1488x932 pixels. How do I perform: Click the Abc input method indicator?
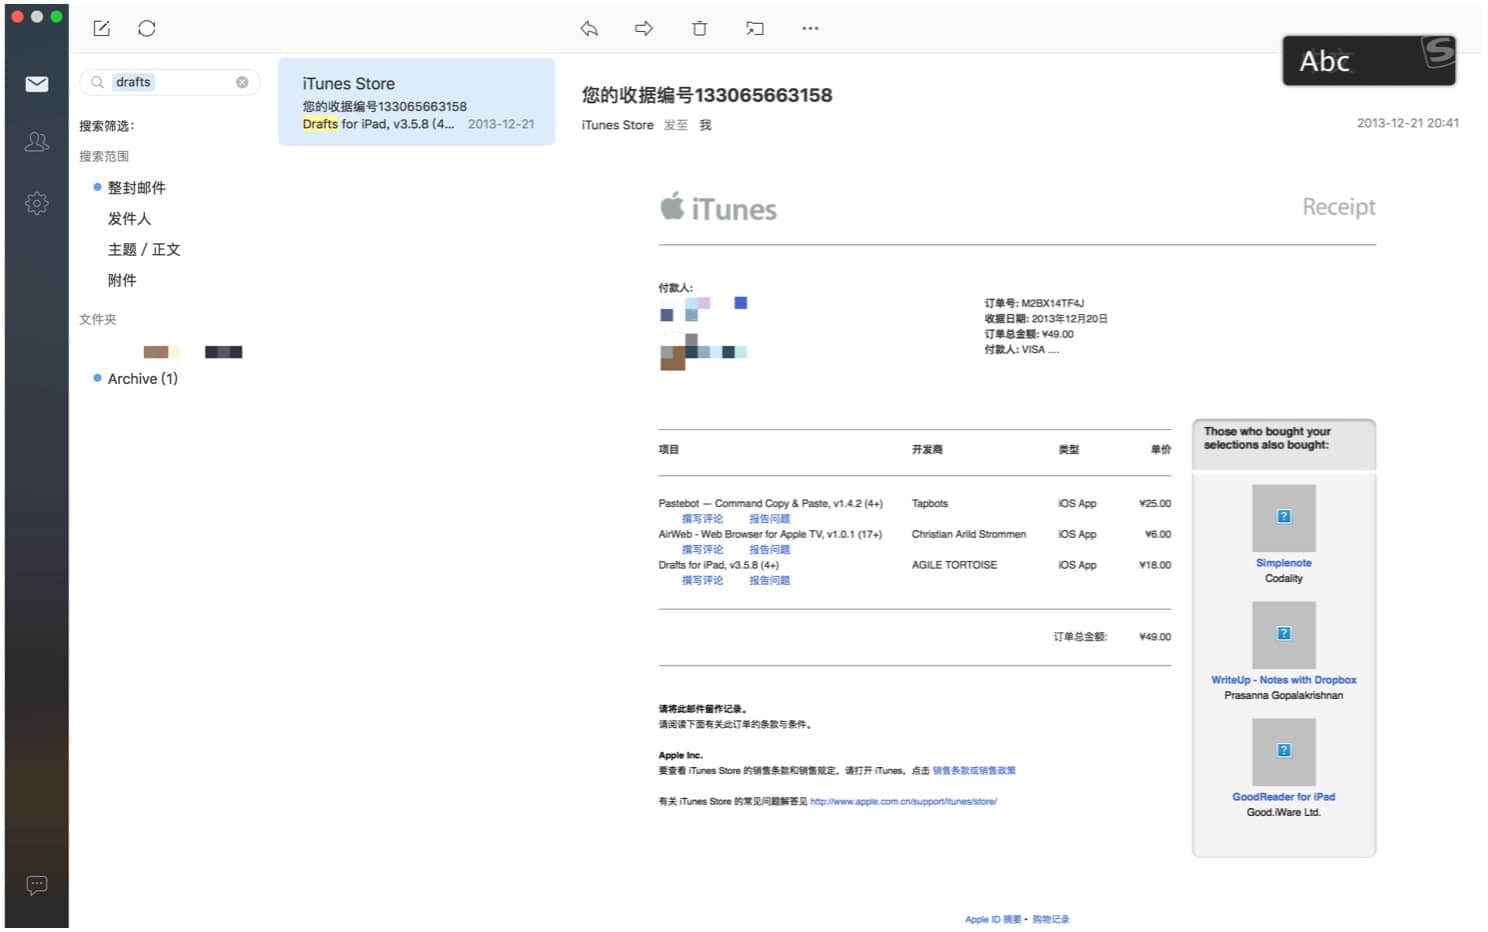coord(1368,61)
